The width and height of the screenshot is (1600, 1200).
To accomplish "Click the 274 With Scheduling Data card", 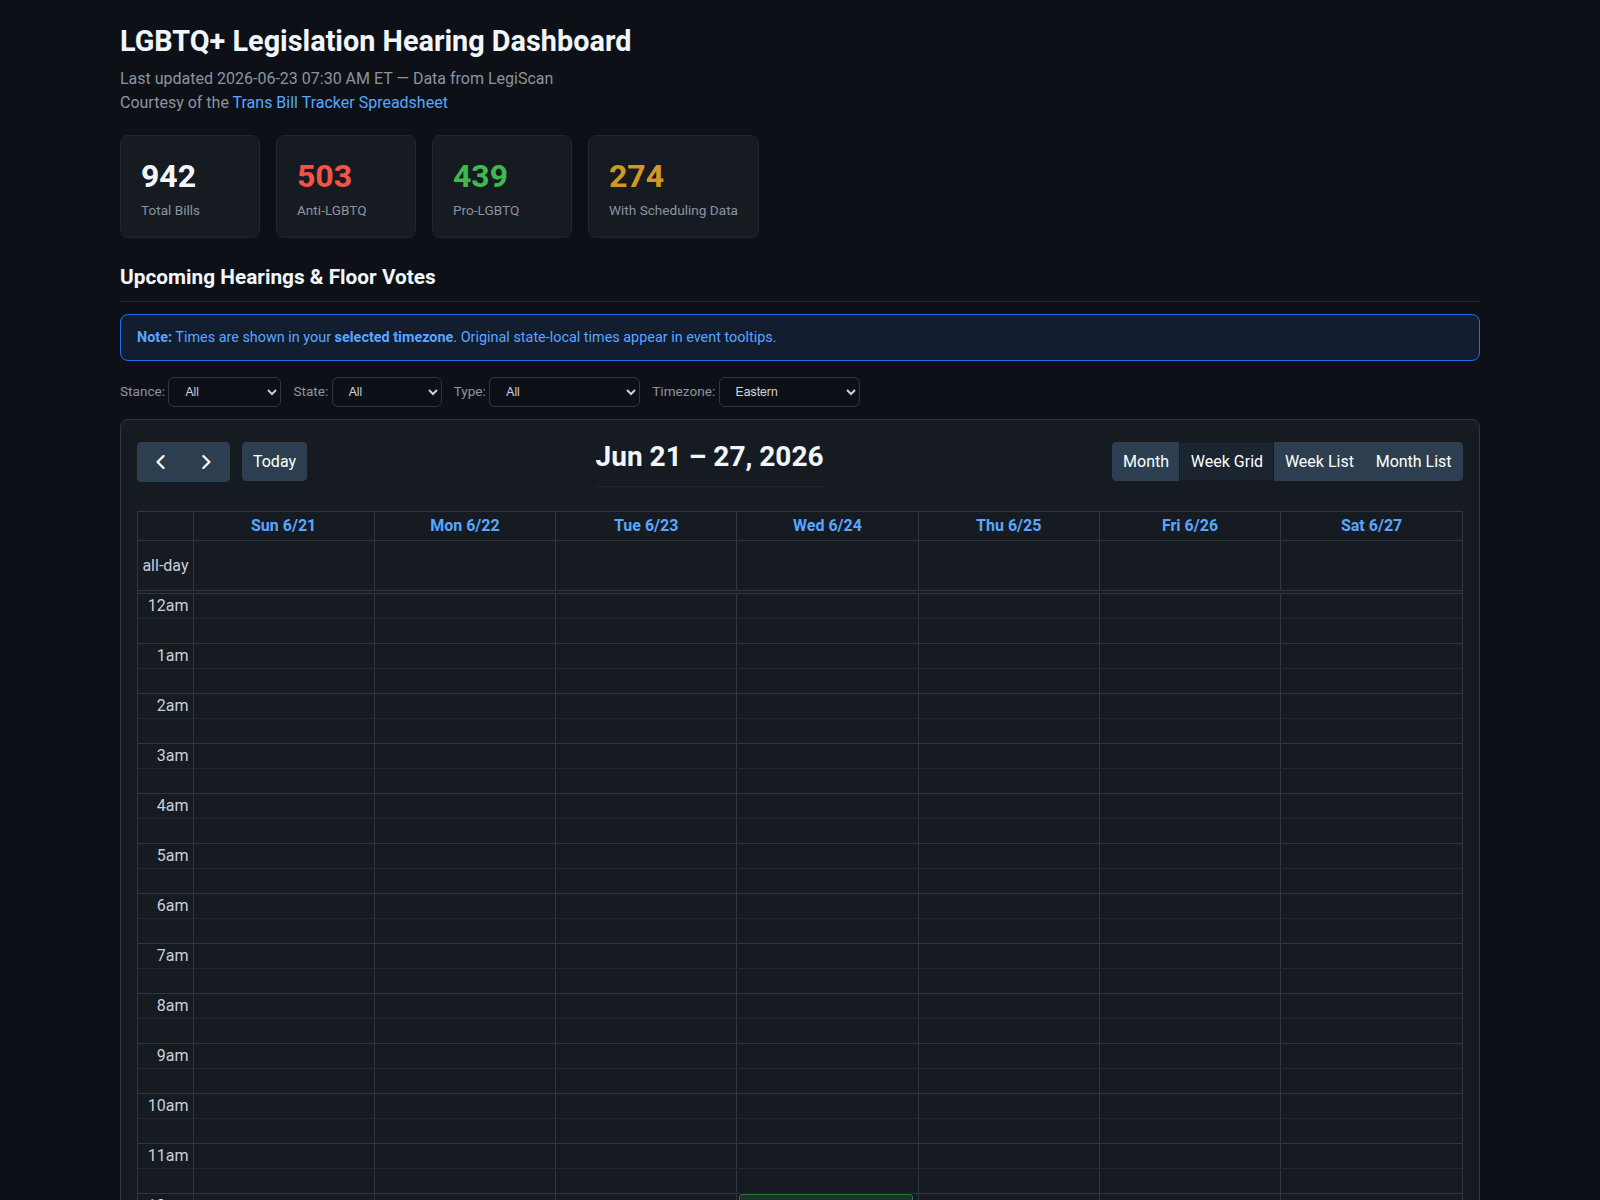I will coord(673,187).
